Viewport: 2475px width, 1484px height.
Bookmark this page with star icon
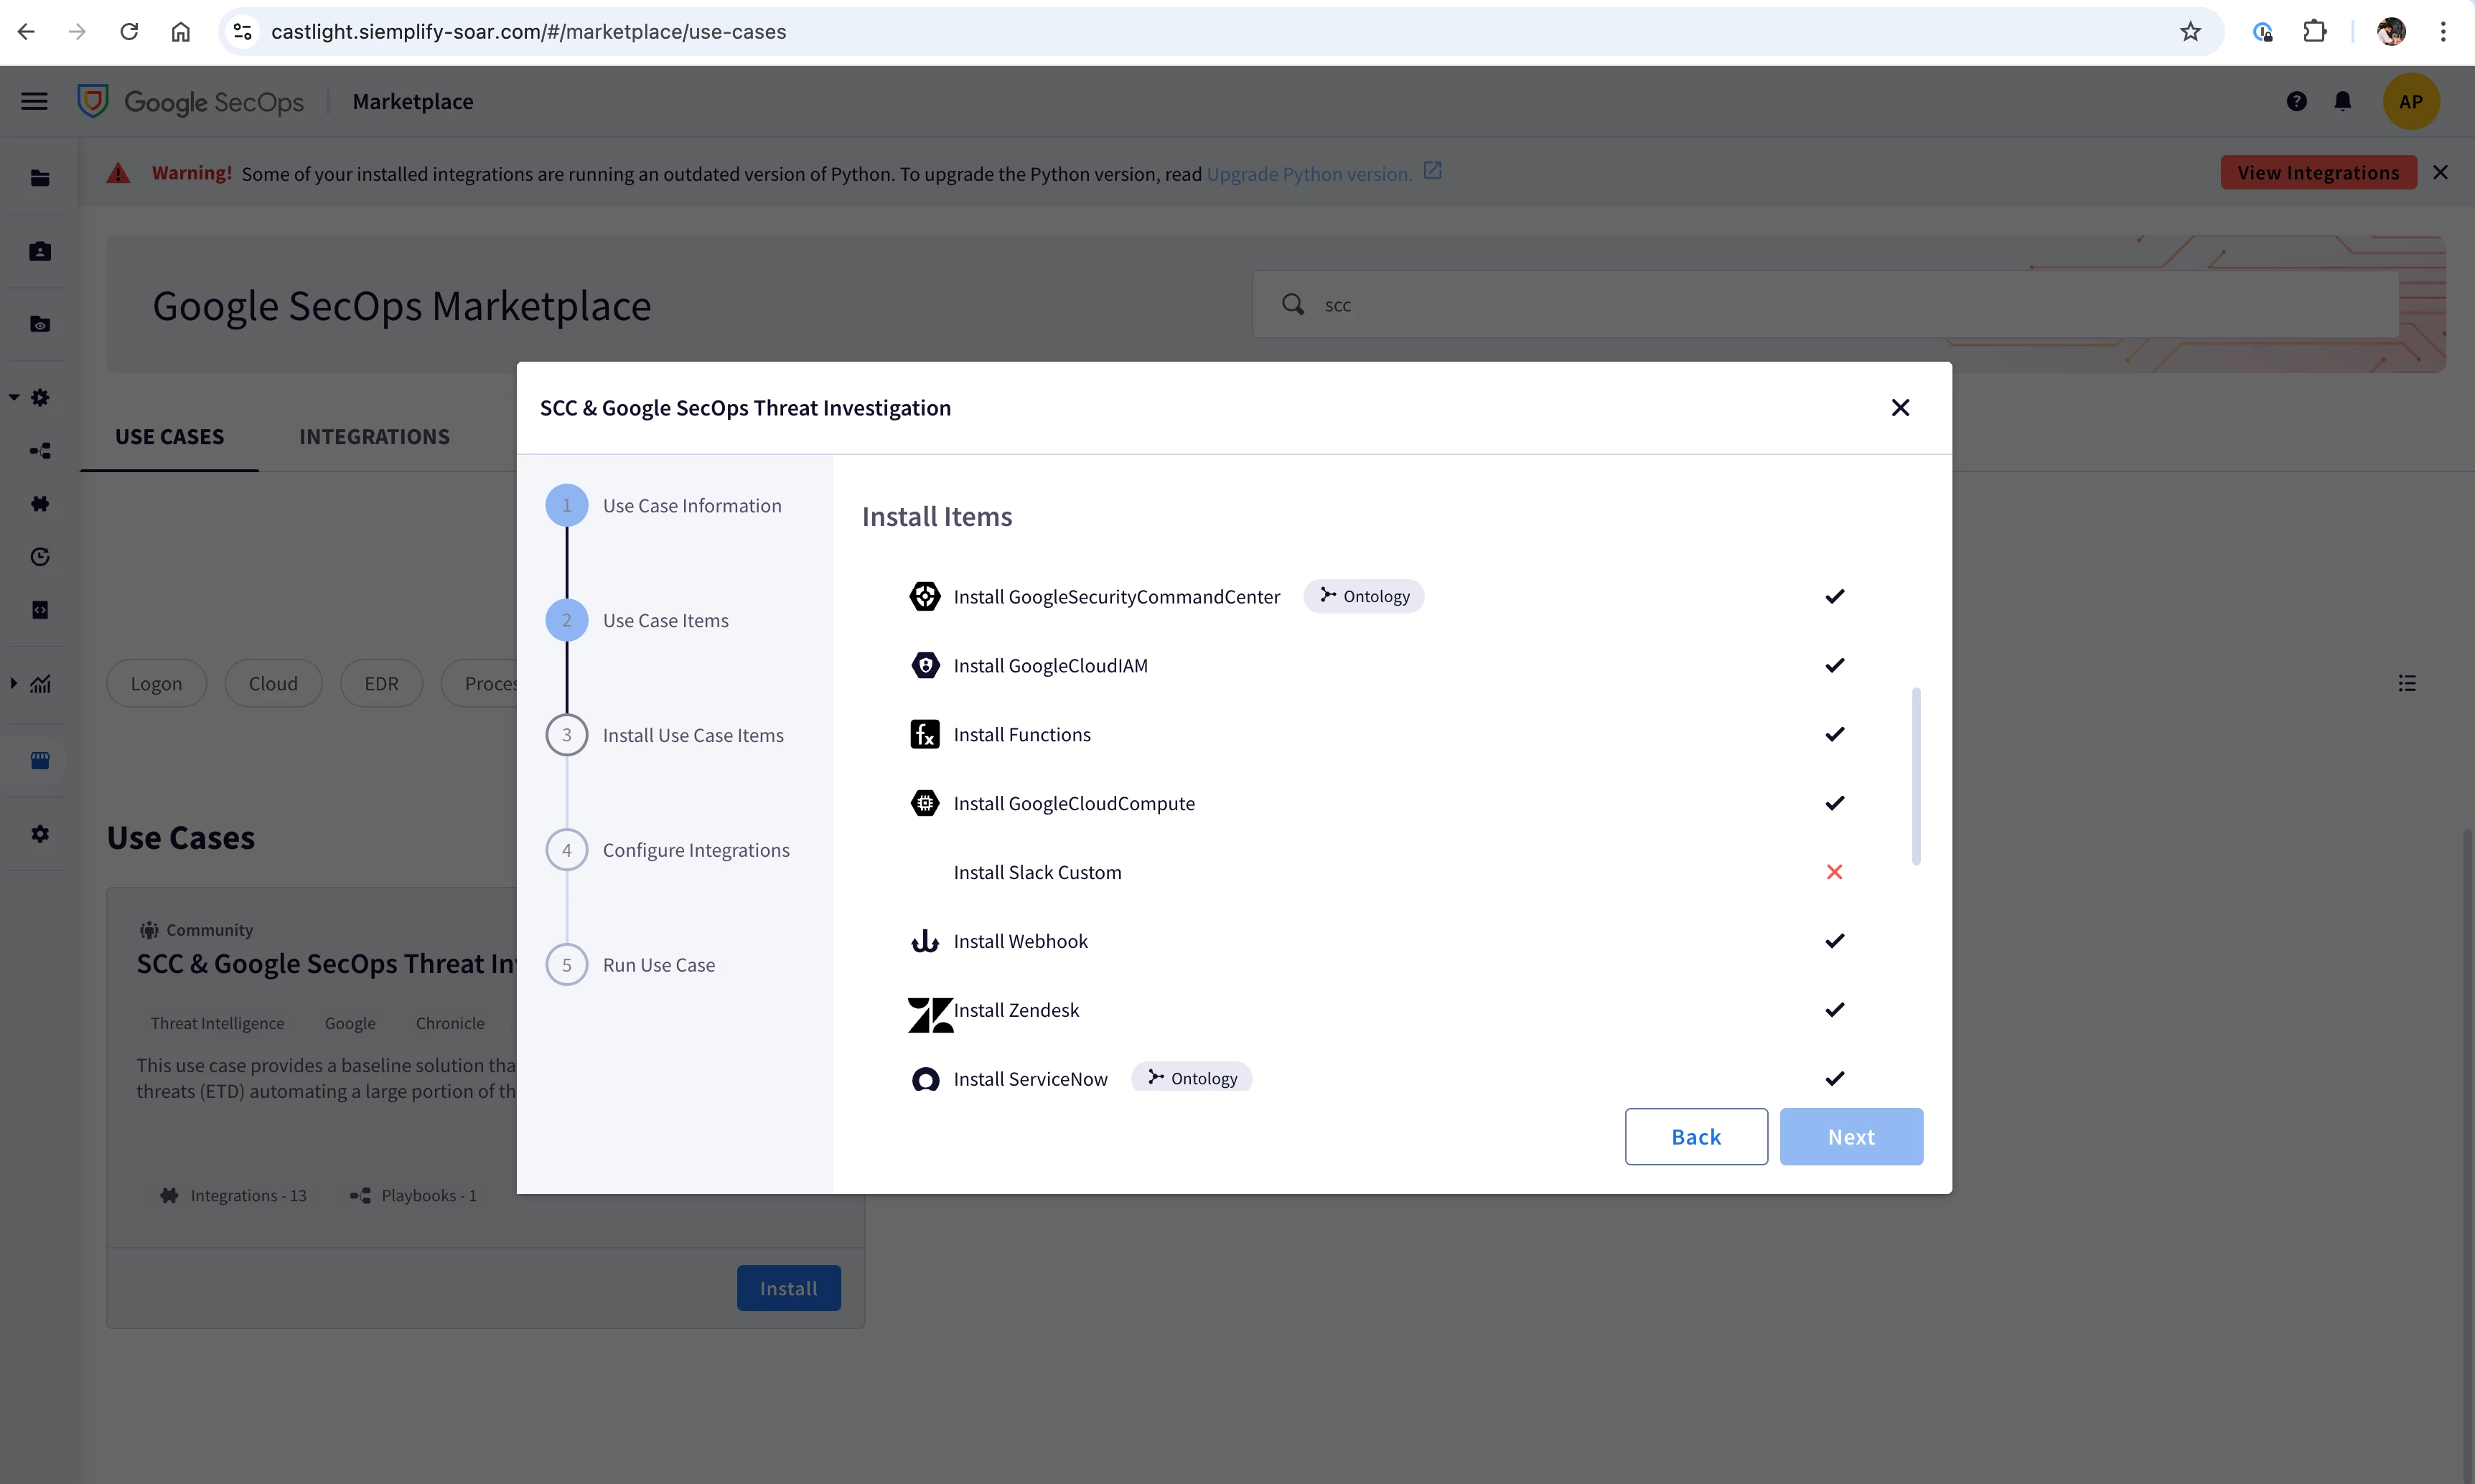pos(2190,32)
